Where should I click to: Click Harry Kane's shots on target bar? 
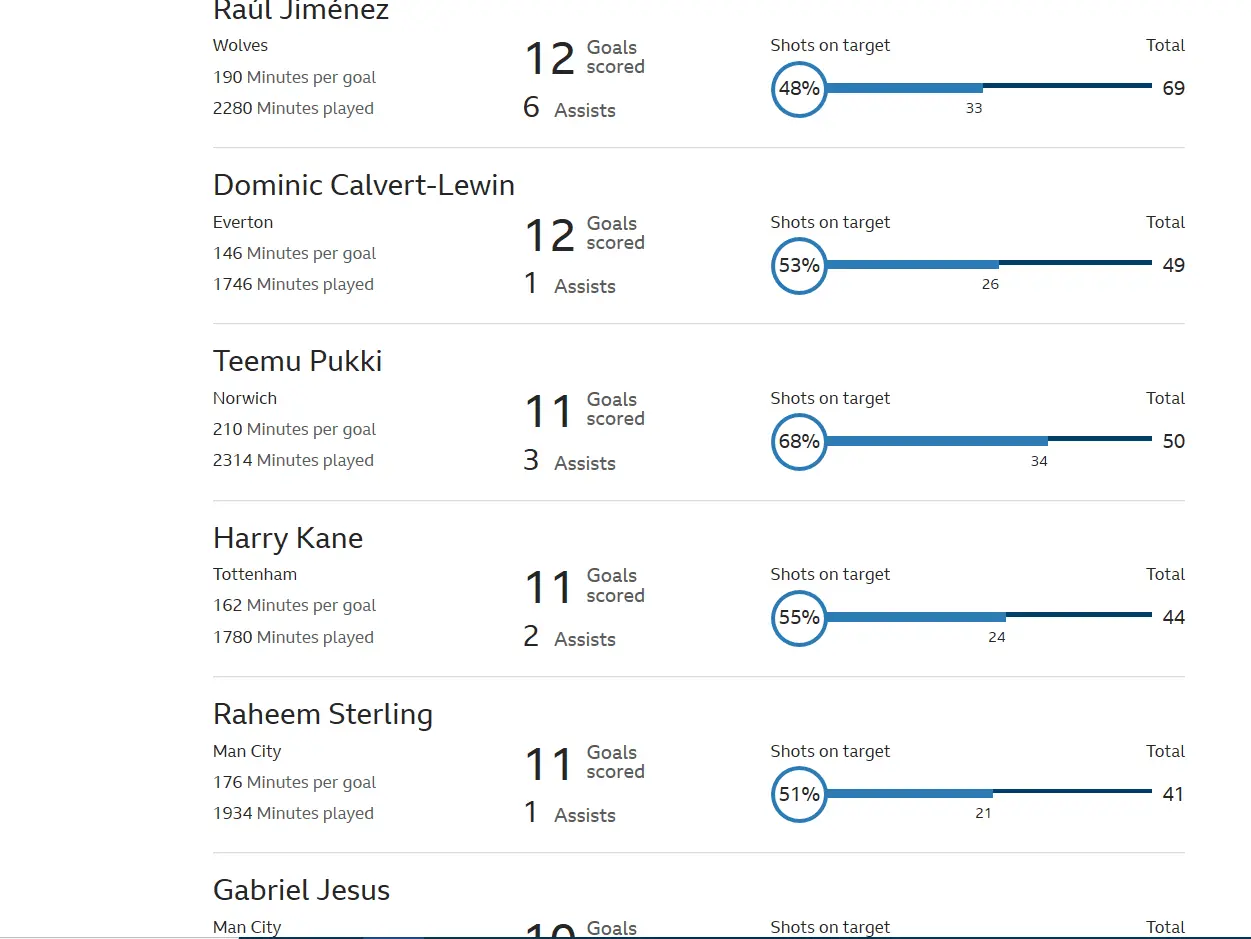point(915,617)
